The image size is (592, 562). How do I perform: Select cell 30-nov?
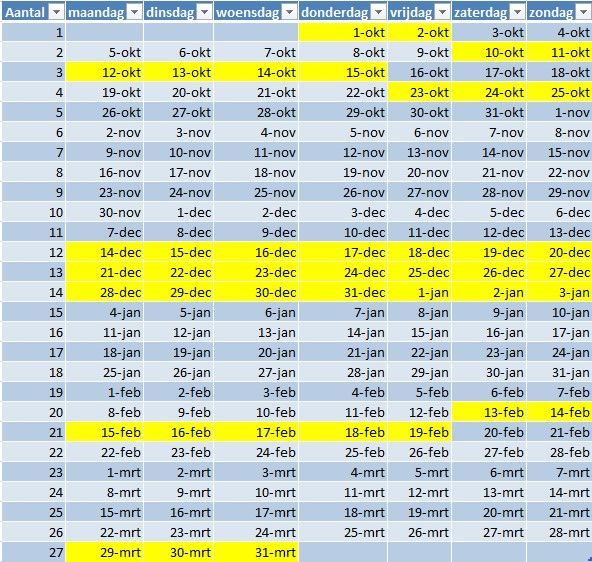(105, 212)
